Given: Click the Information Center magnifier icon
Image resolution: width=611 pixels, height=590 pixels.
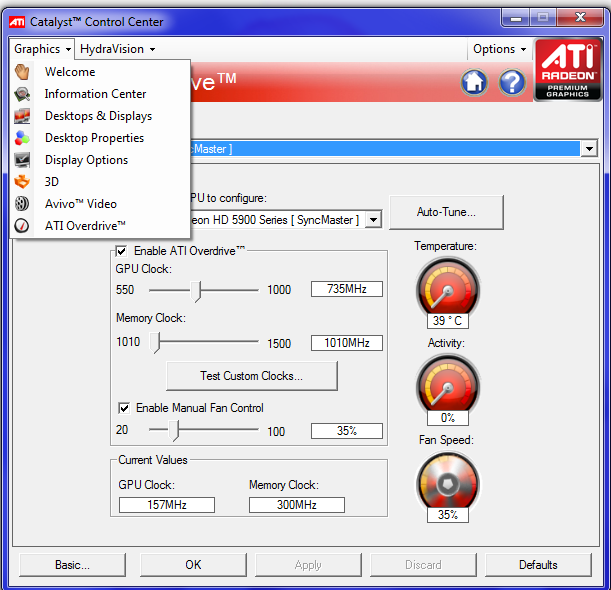Looking at the screenshot, I should point(22,94).
